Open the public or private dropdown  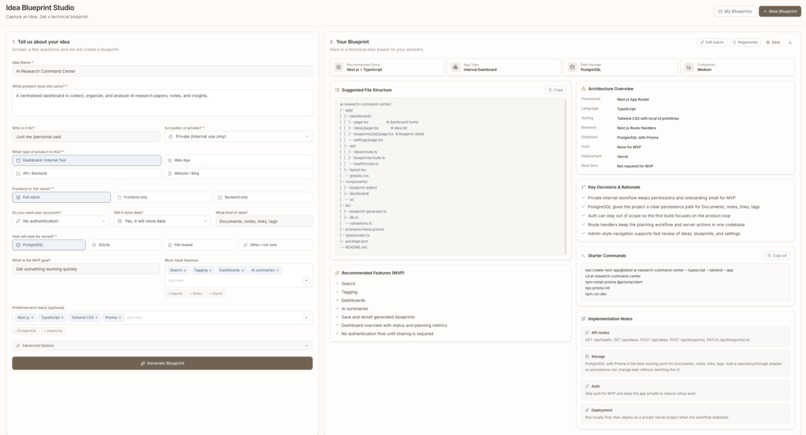[239, 137]
